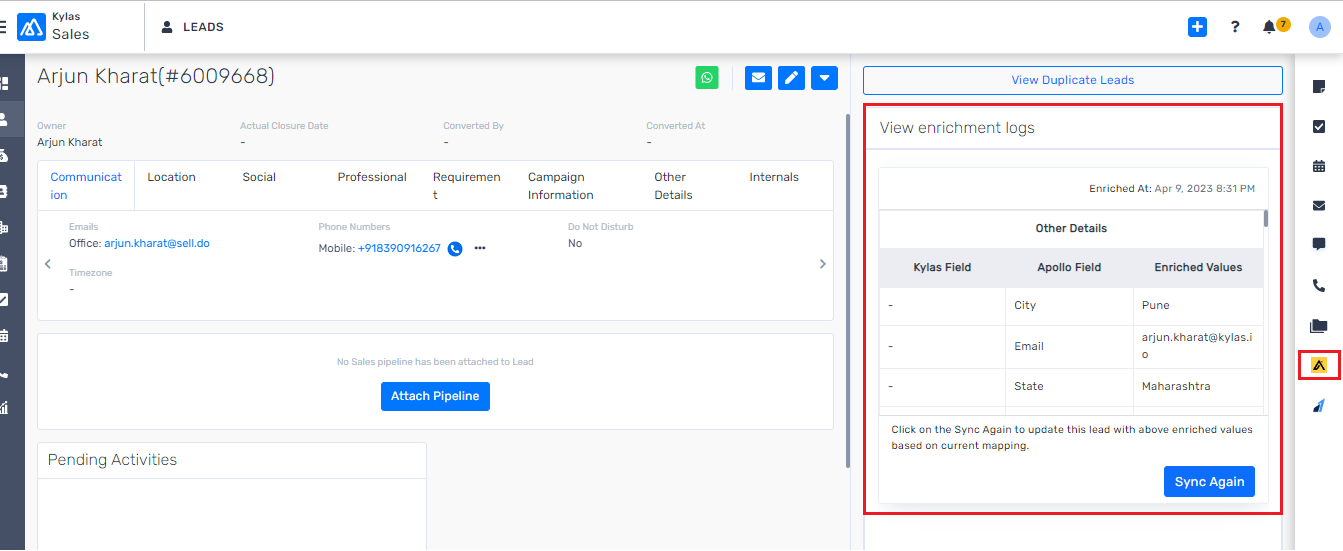Image resolution: width=1343 pixels, height=551 pixels.
Task: Click the 'Other Details' table section title
Action: pyautogui.click(x=1071, y=228)
